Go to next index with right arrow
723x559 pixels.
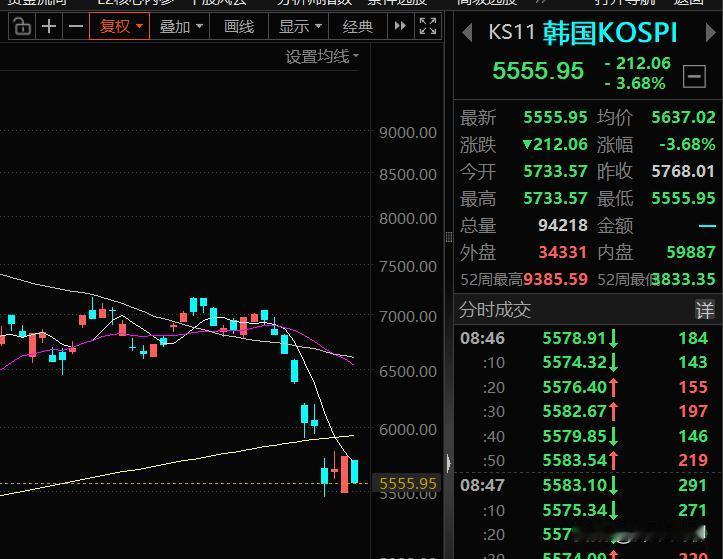pyautogui.click(x=711, y=33)
